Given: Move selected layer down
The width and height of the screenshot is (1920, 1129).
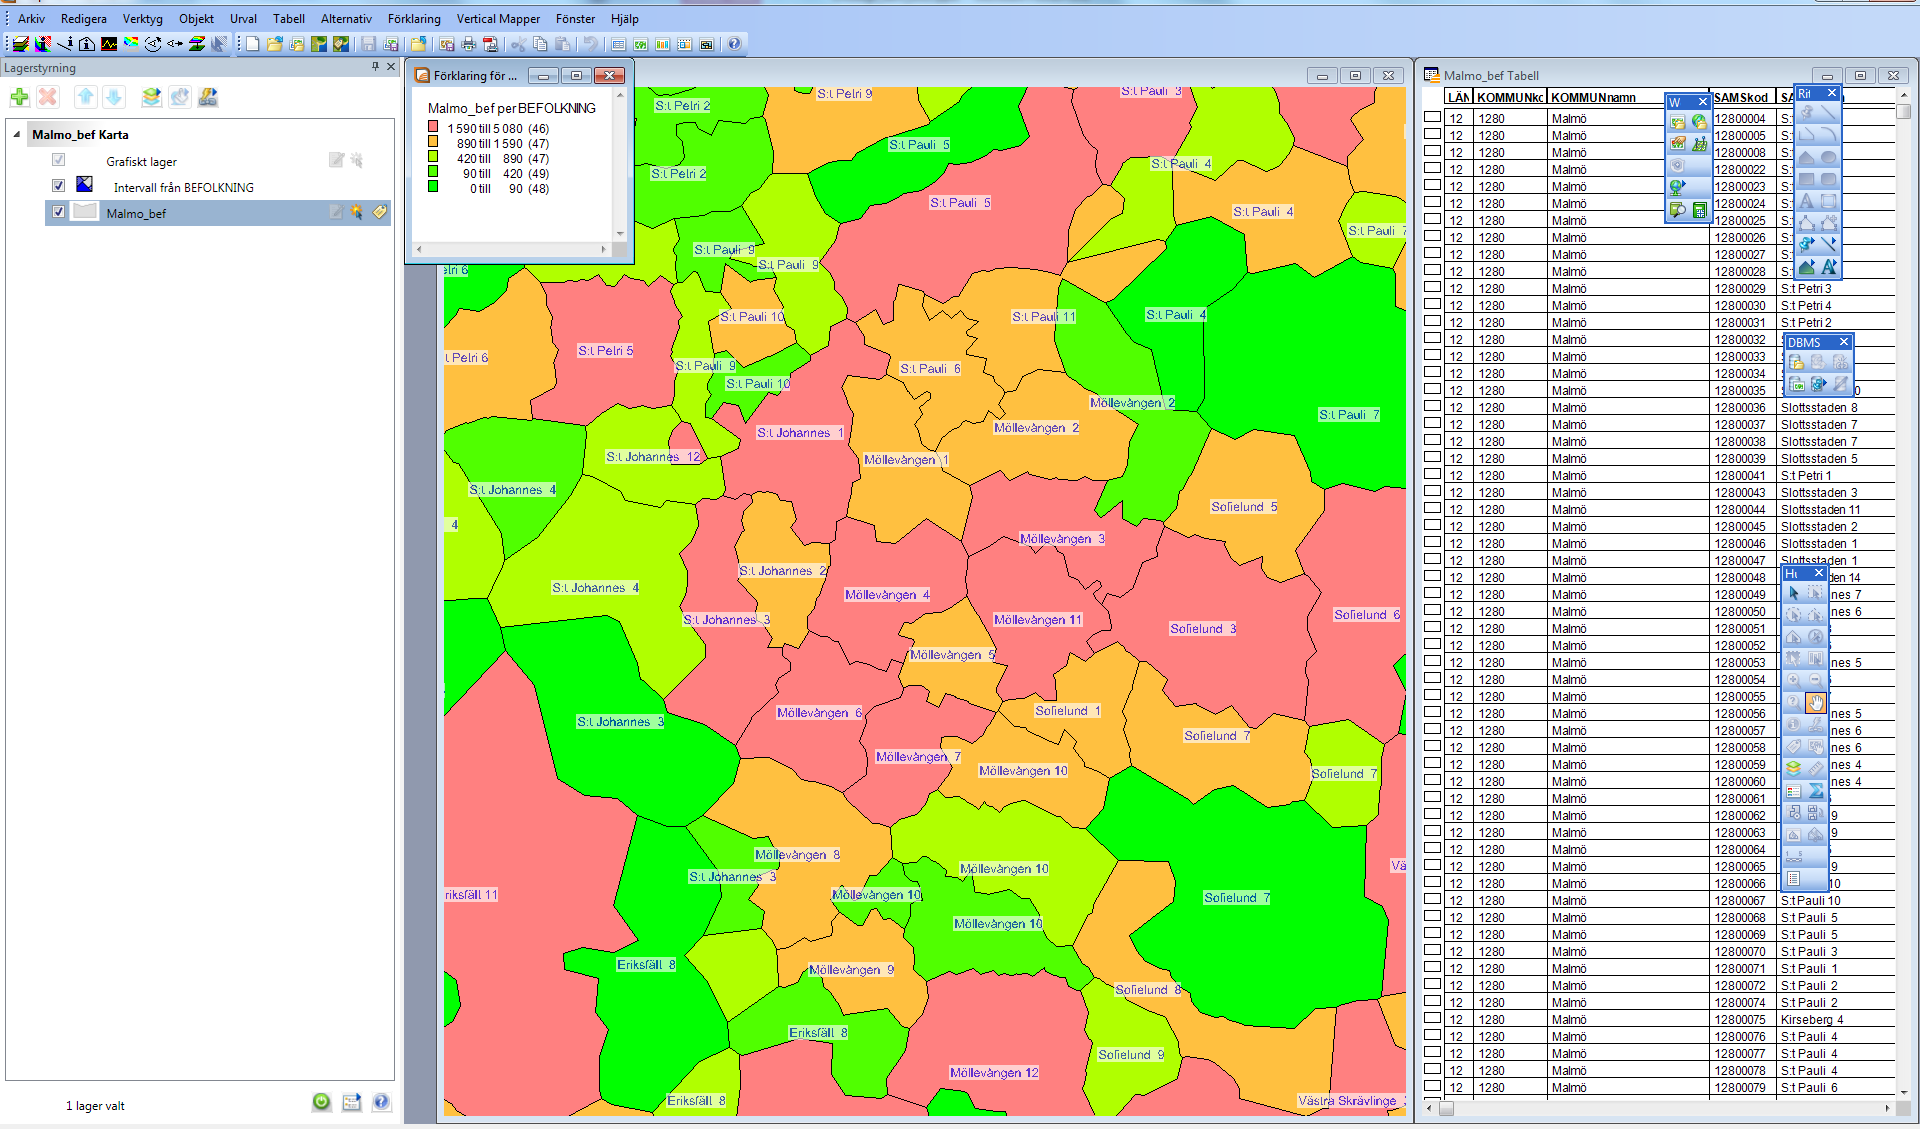Looking at the screenshot, I should coord(114,97).
